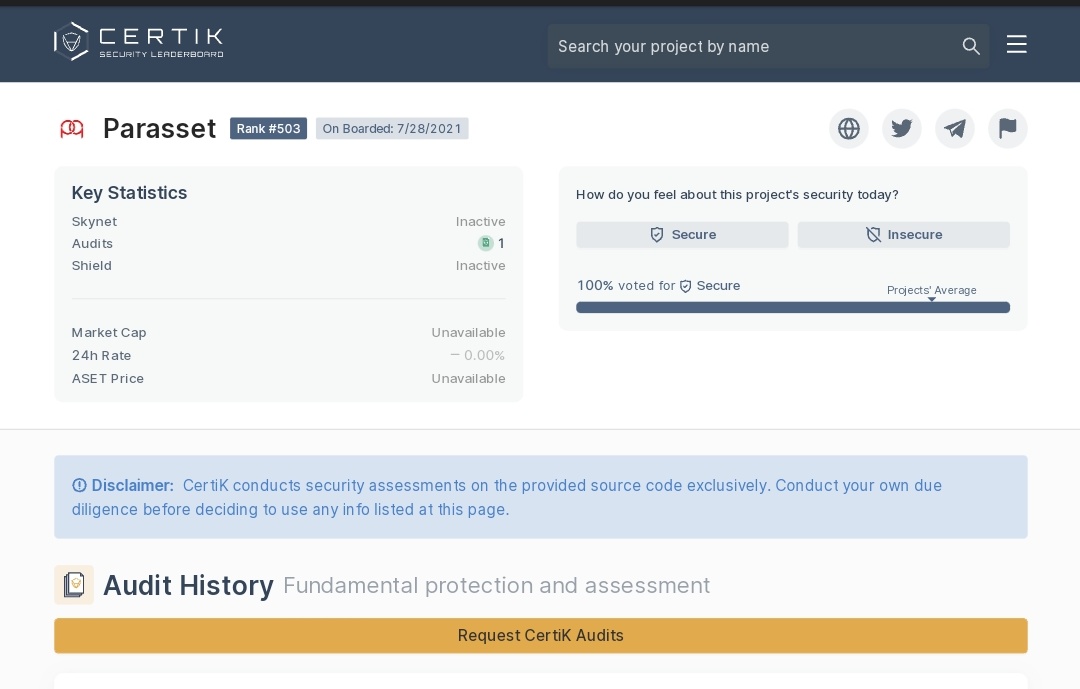
Task: Open the project's Telegram link
Action: pyautogui.click(x=955, y=128)
